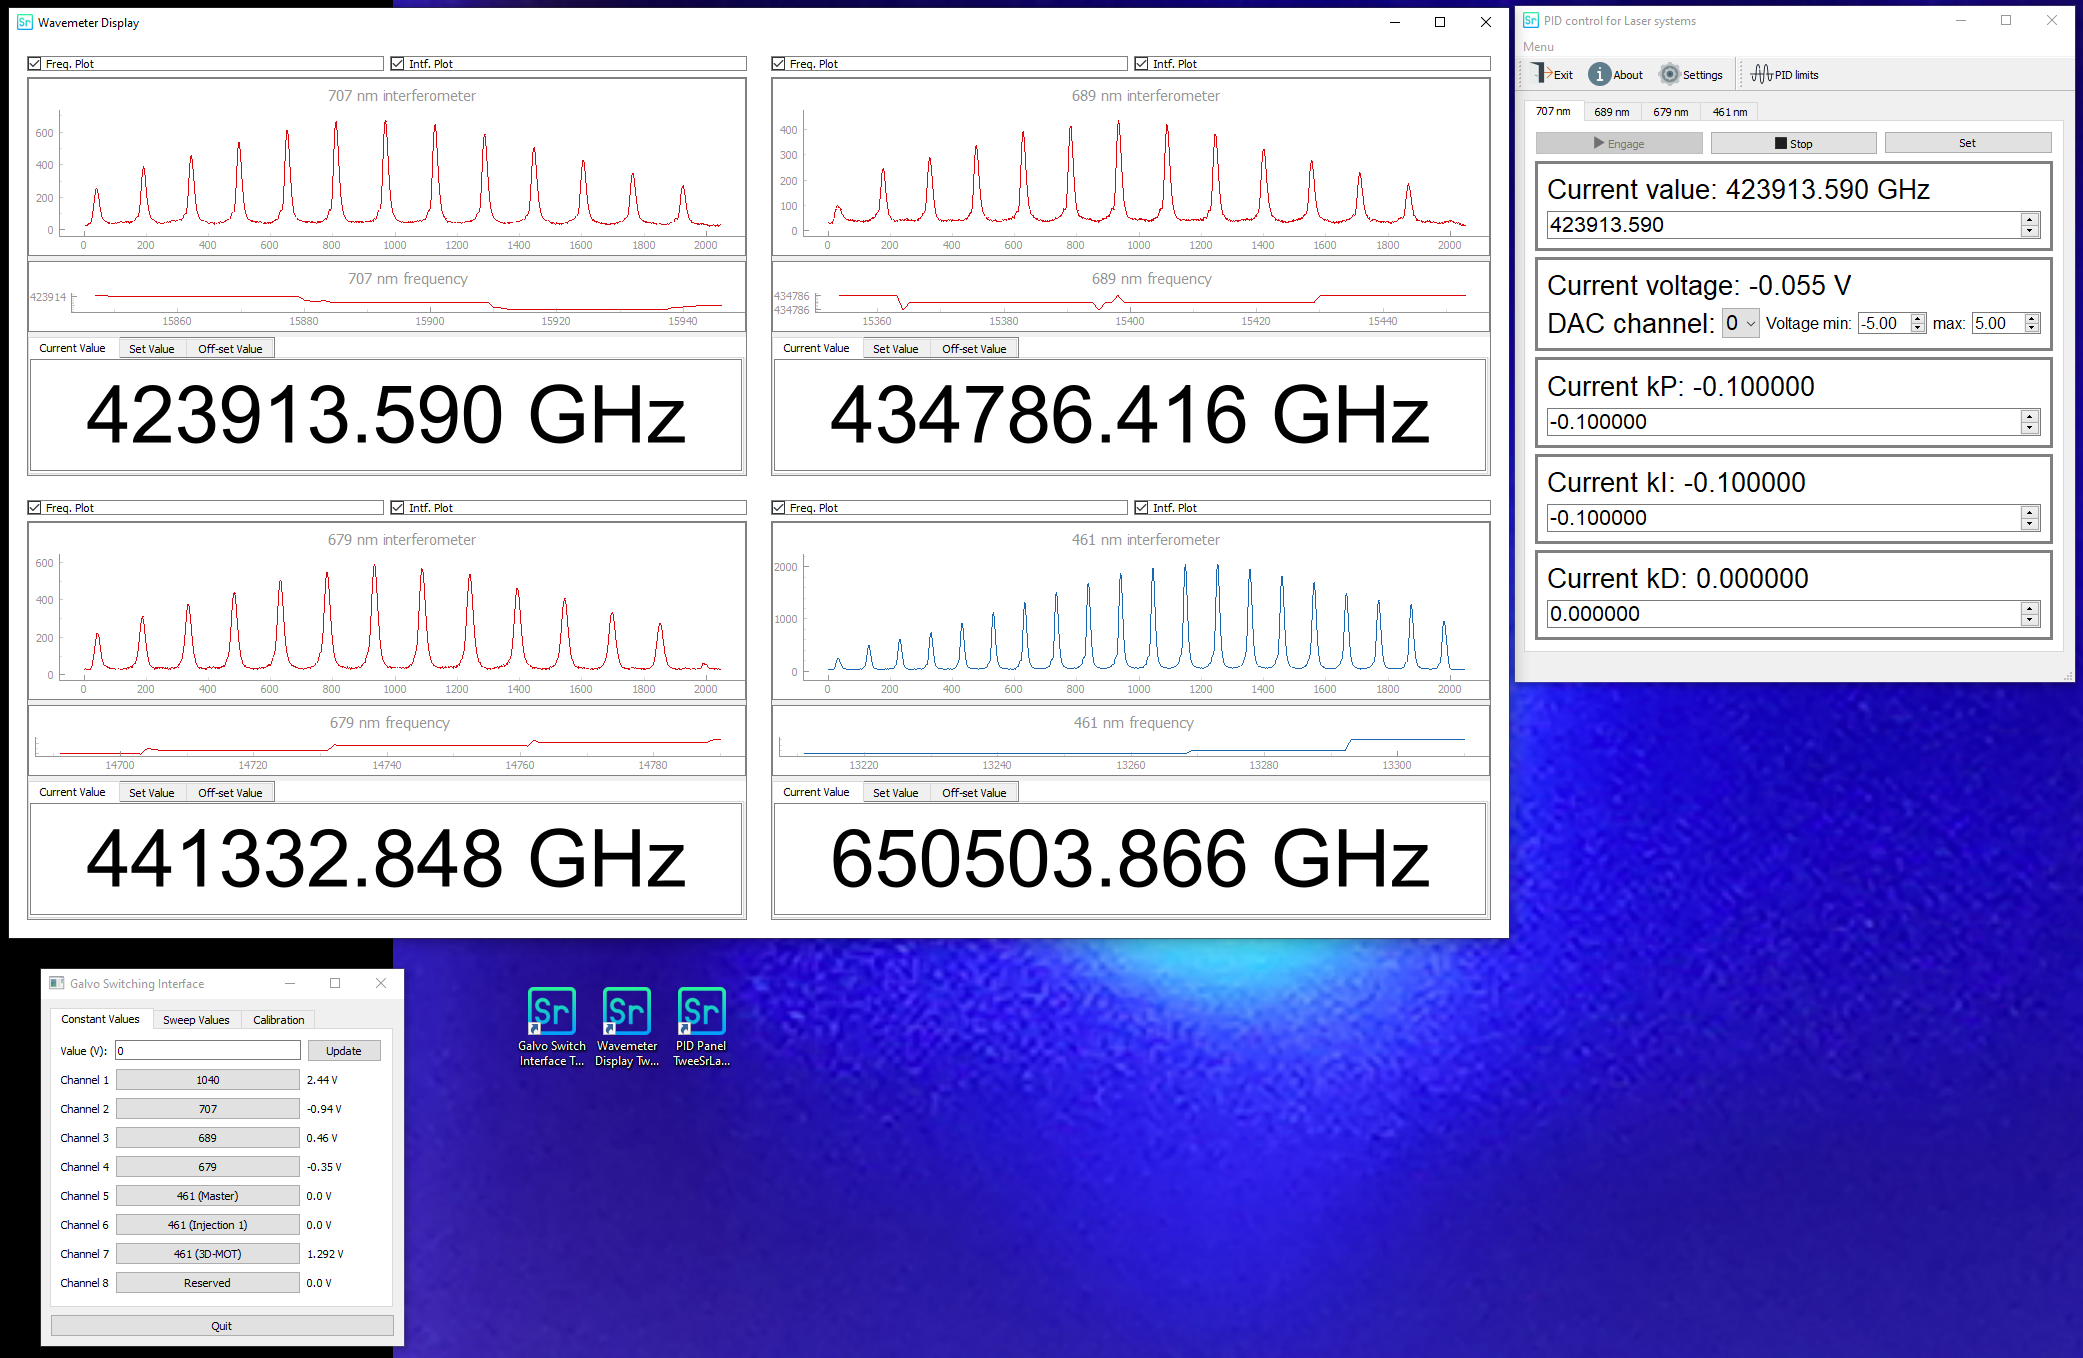Click PID control window title icon

pyautogui.click(x=1531, y=20)
